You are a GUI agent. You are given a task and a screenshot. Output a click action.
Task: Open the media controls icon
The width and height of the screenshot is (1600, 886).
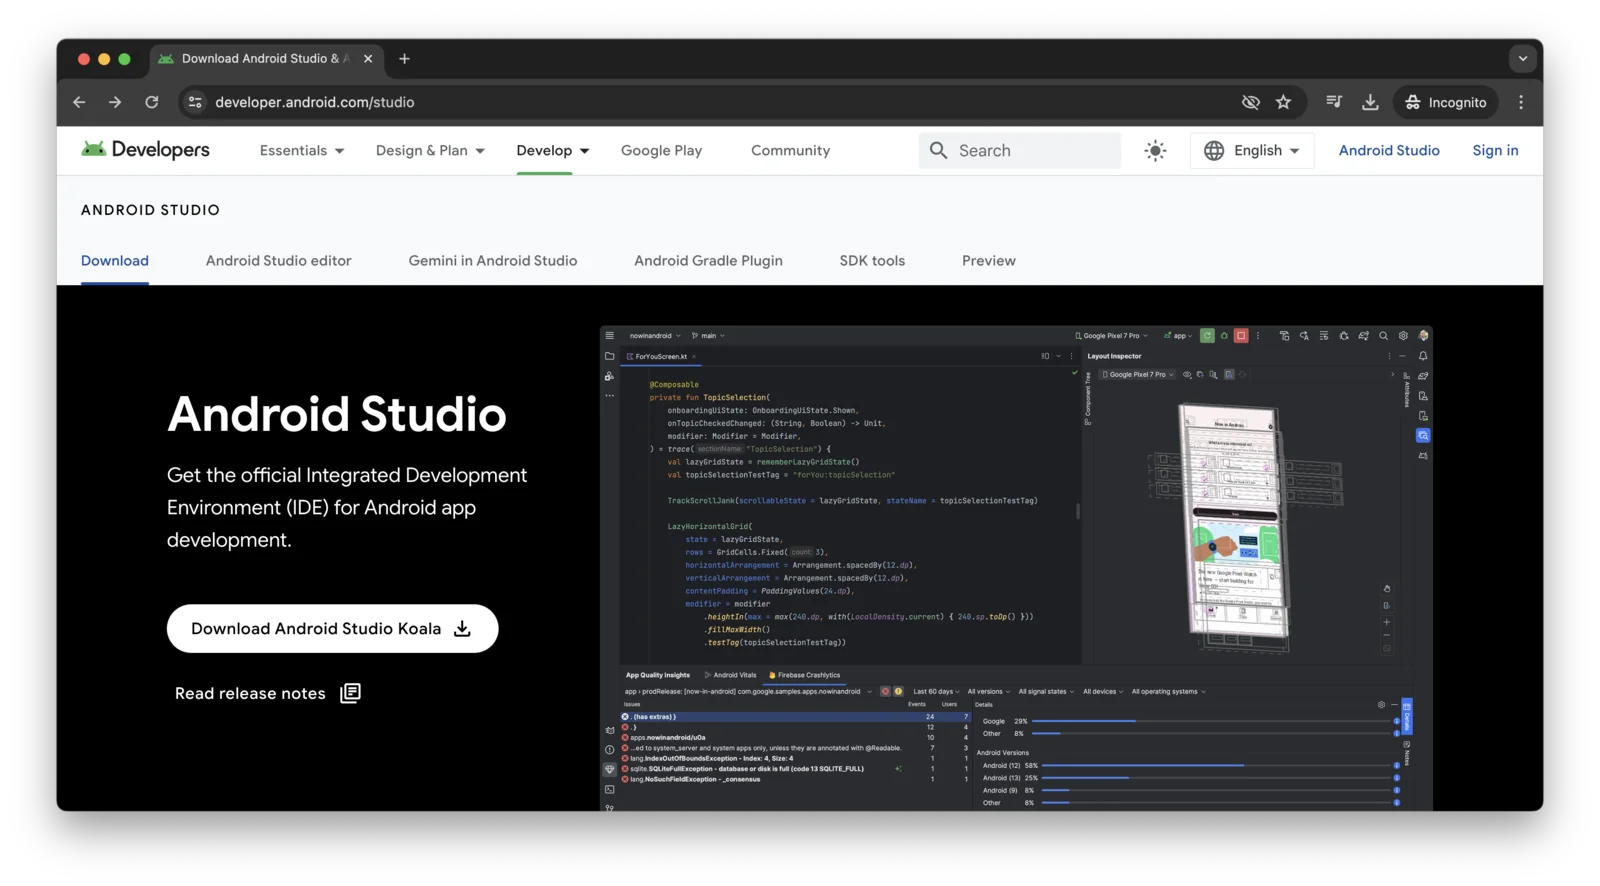(1334, 102)
